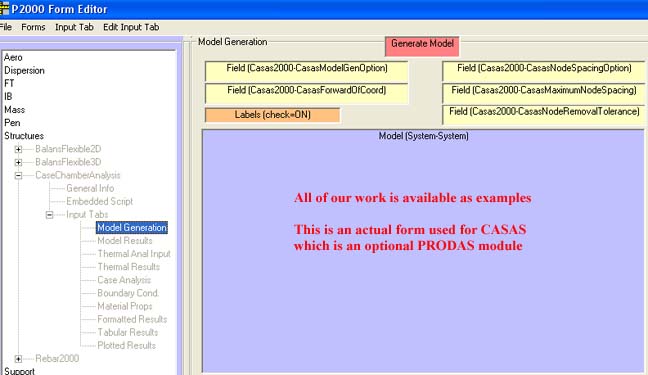
Task: Open the Edit Input Tab menu
Action: (131, 27)
